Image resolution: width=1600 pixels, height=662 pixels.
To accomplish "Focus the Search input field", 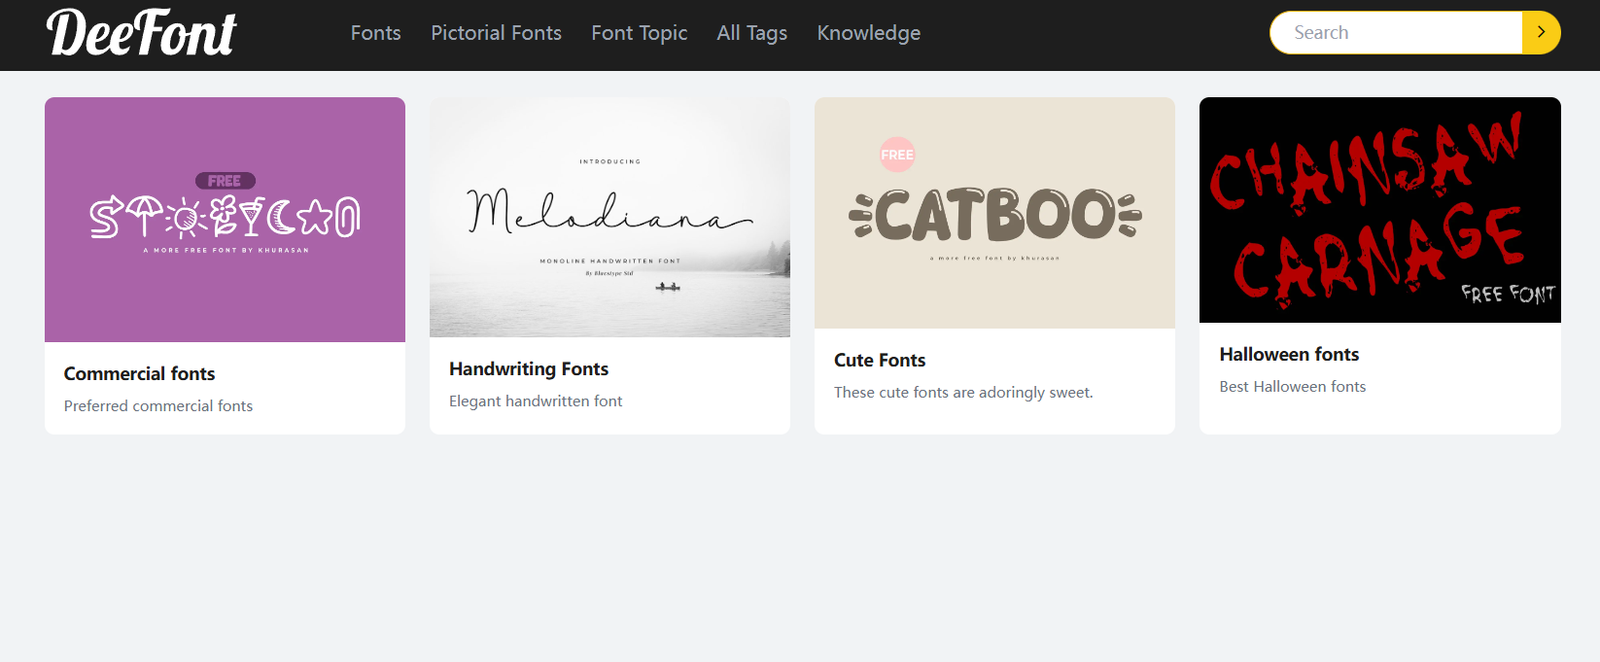I will pyautogui.click(x=1395, y=33).
